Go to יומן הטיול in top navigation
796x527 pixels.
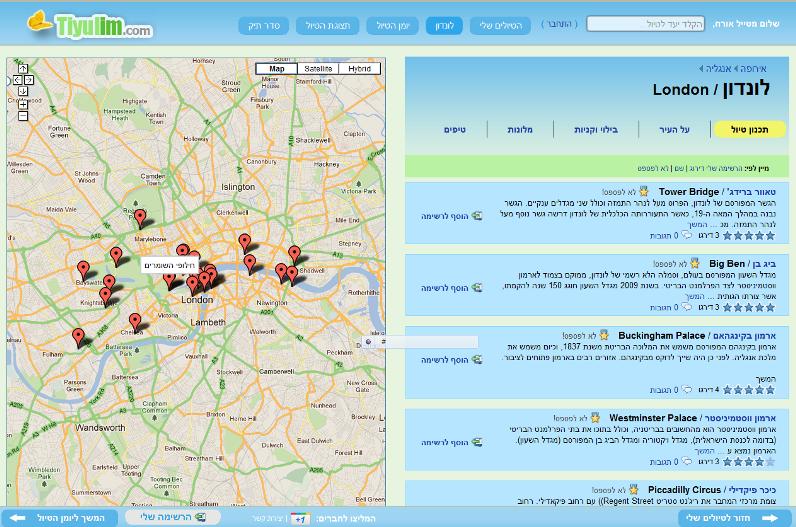click(392, 26)
